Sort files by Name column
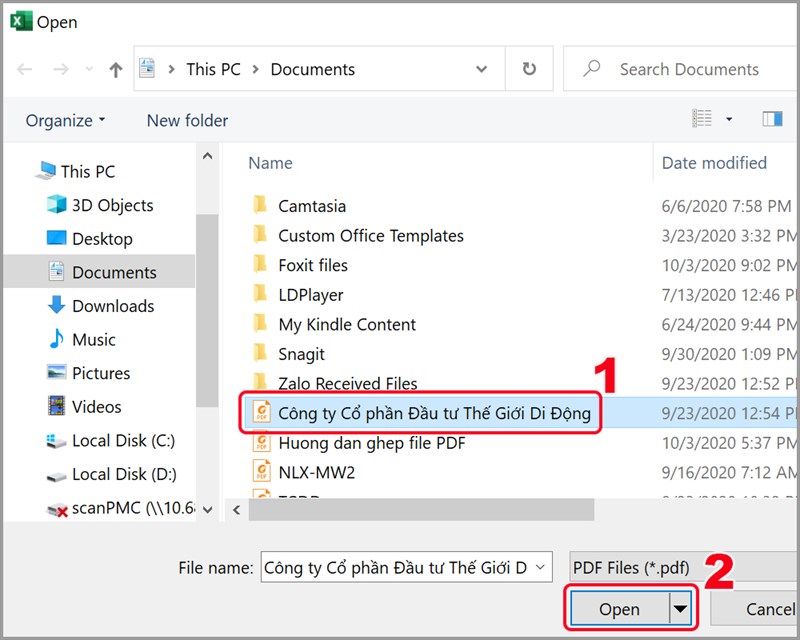The image size is (800, 640). pos(270,163)
